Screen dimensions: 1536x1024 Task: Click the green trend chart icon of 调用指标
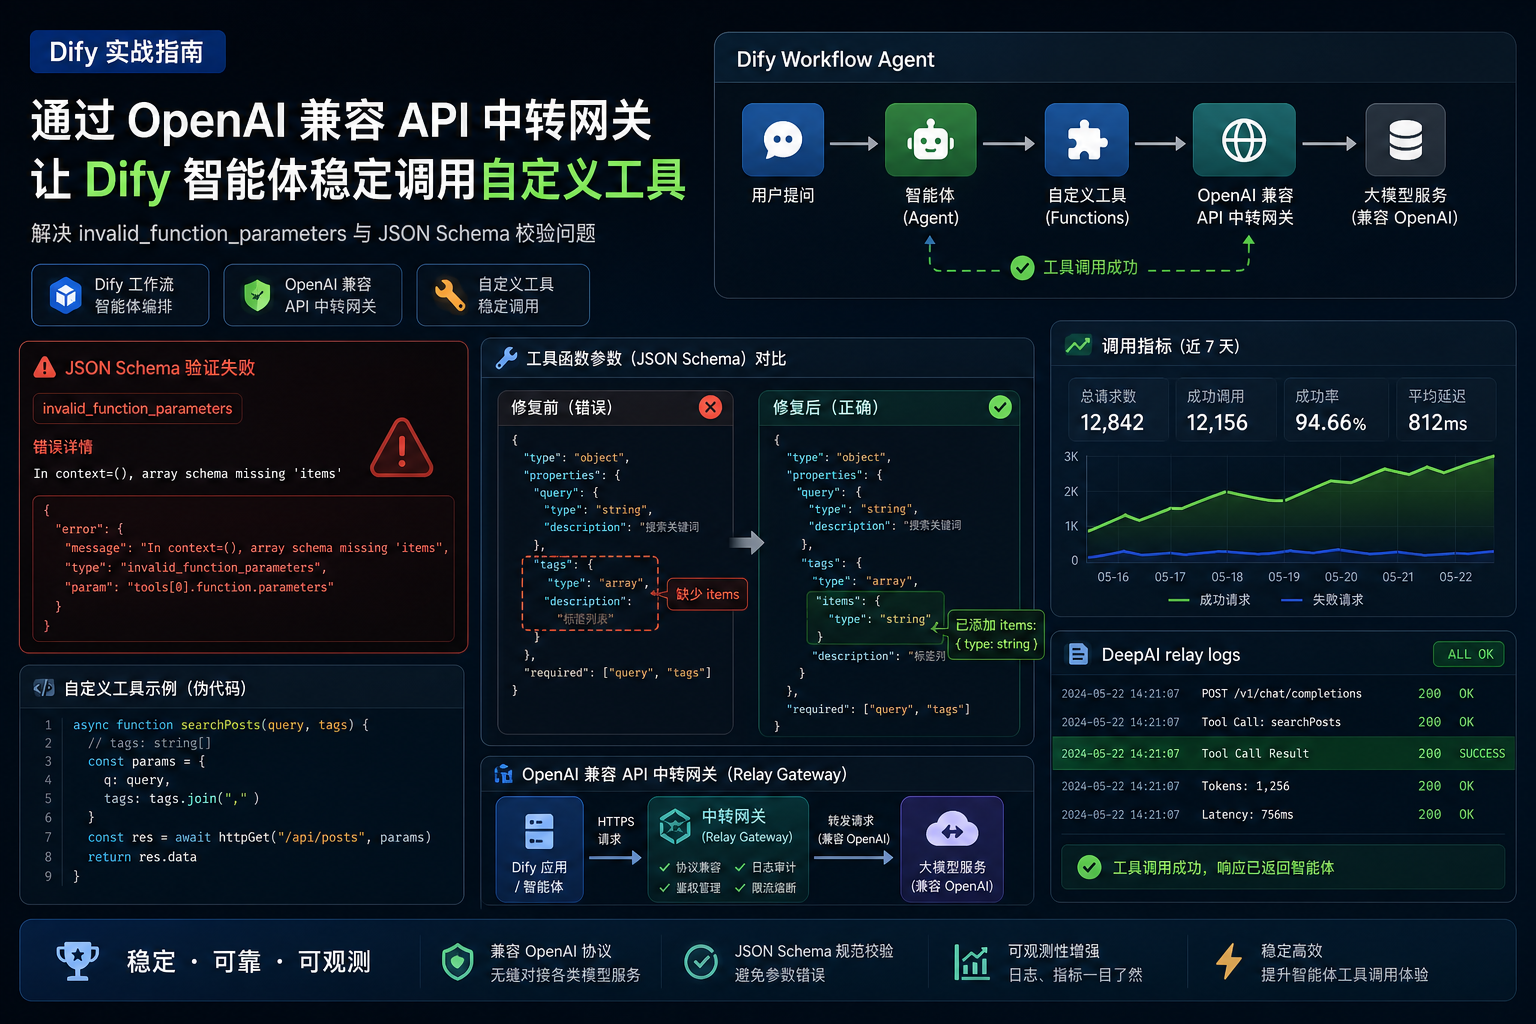click(x=1078, y=345)
